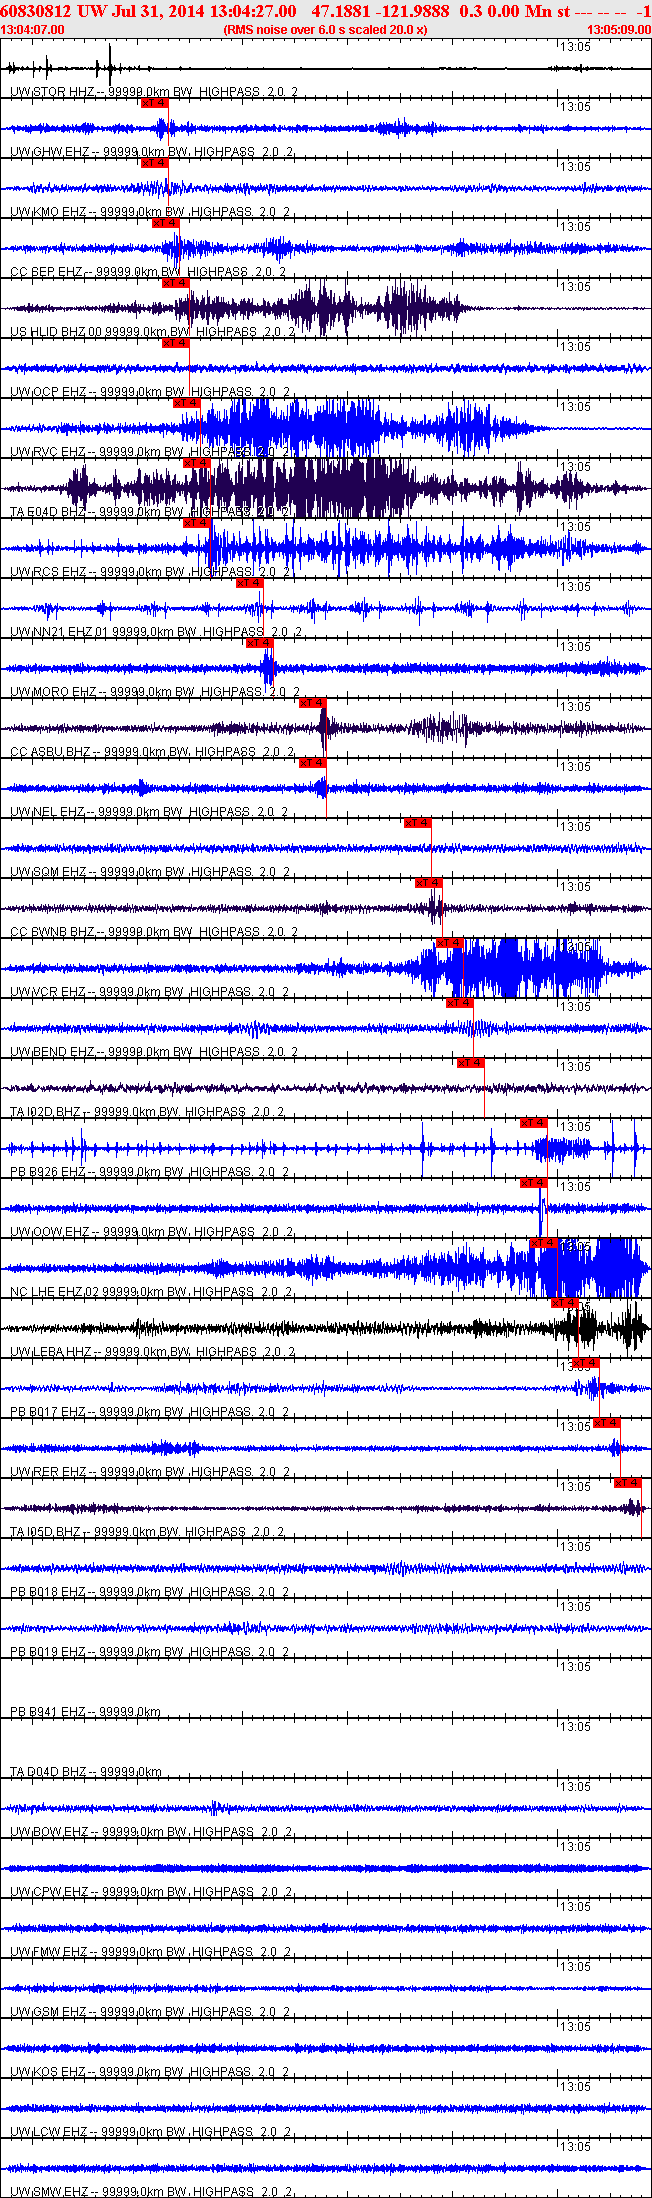
Task: Click the red arrival marker on the CC ASBU trace
Action: 312,703
